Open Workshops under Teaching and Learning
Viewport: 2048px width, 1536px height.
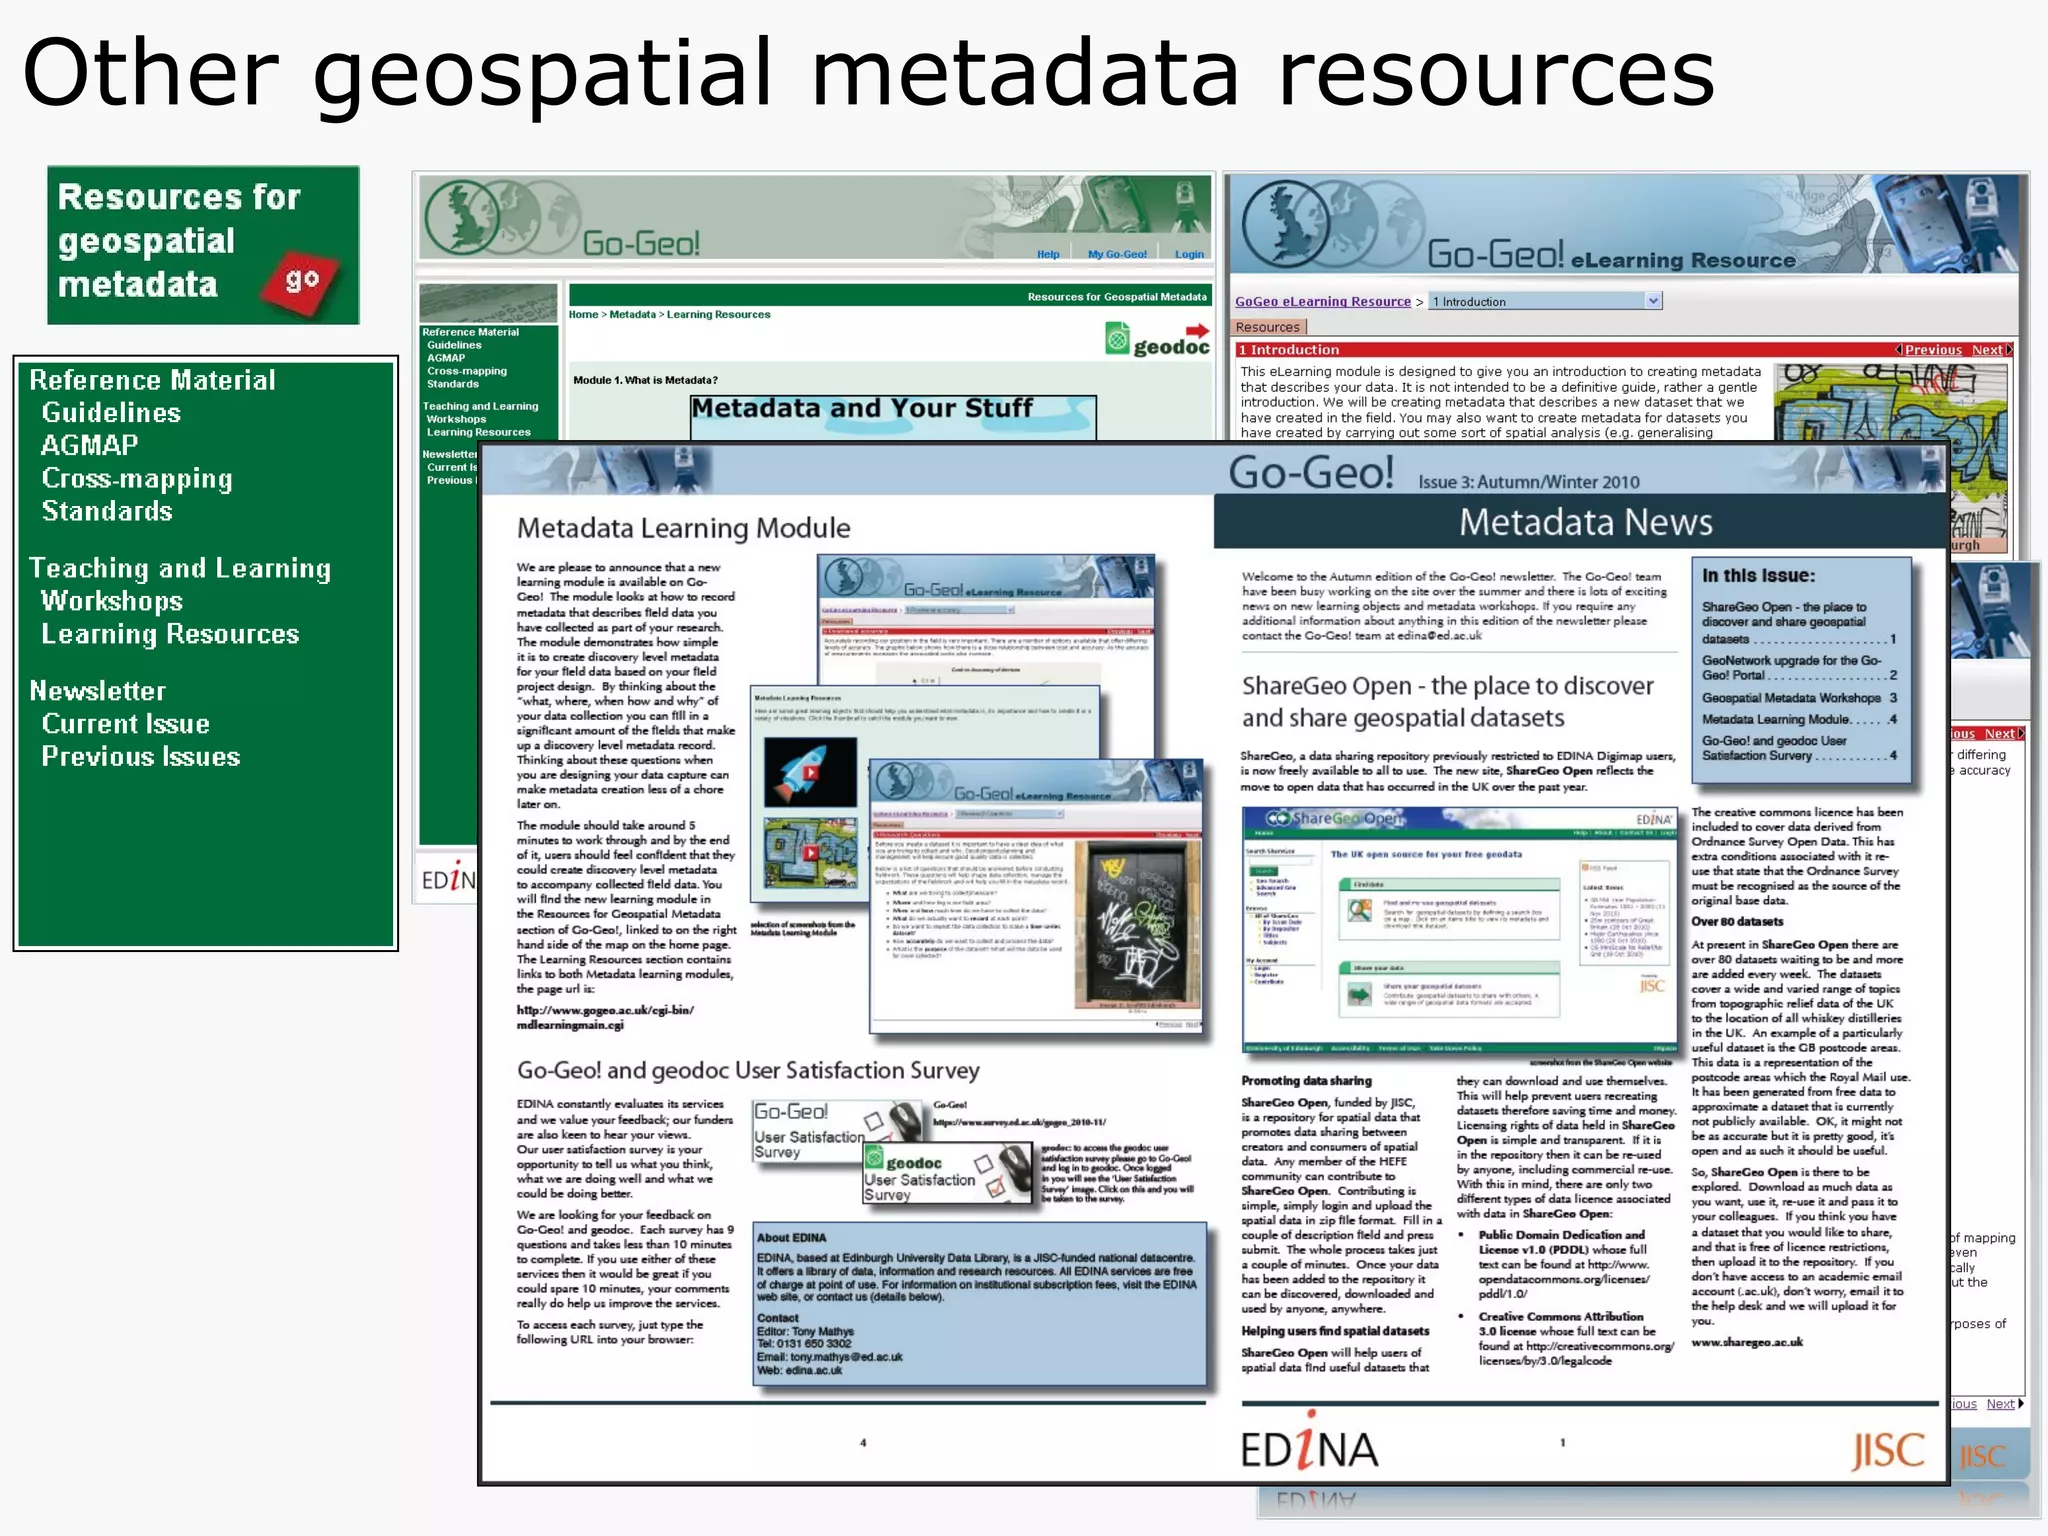tap(112, 601)
